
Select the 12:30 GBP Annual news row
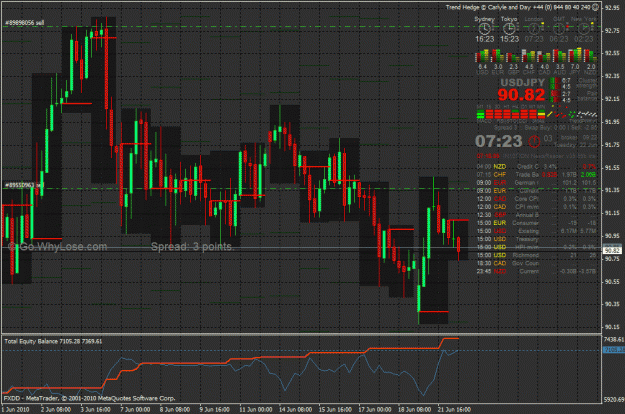537,215
